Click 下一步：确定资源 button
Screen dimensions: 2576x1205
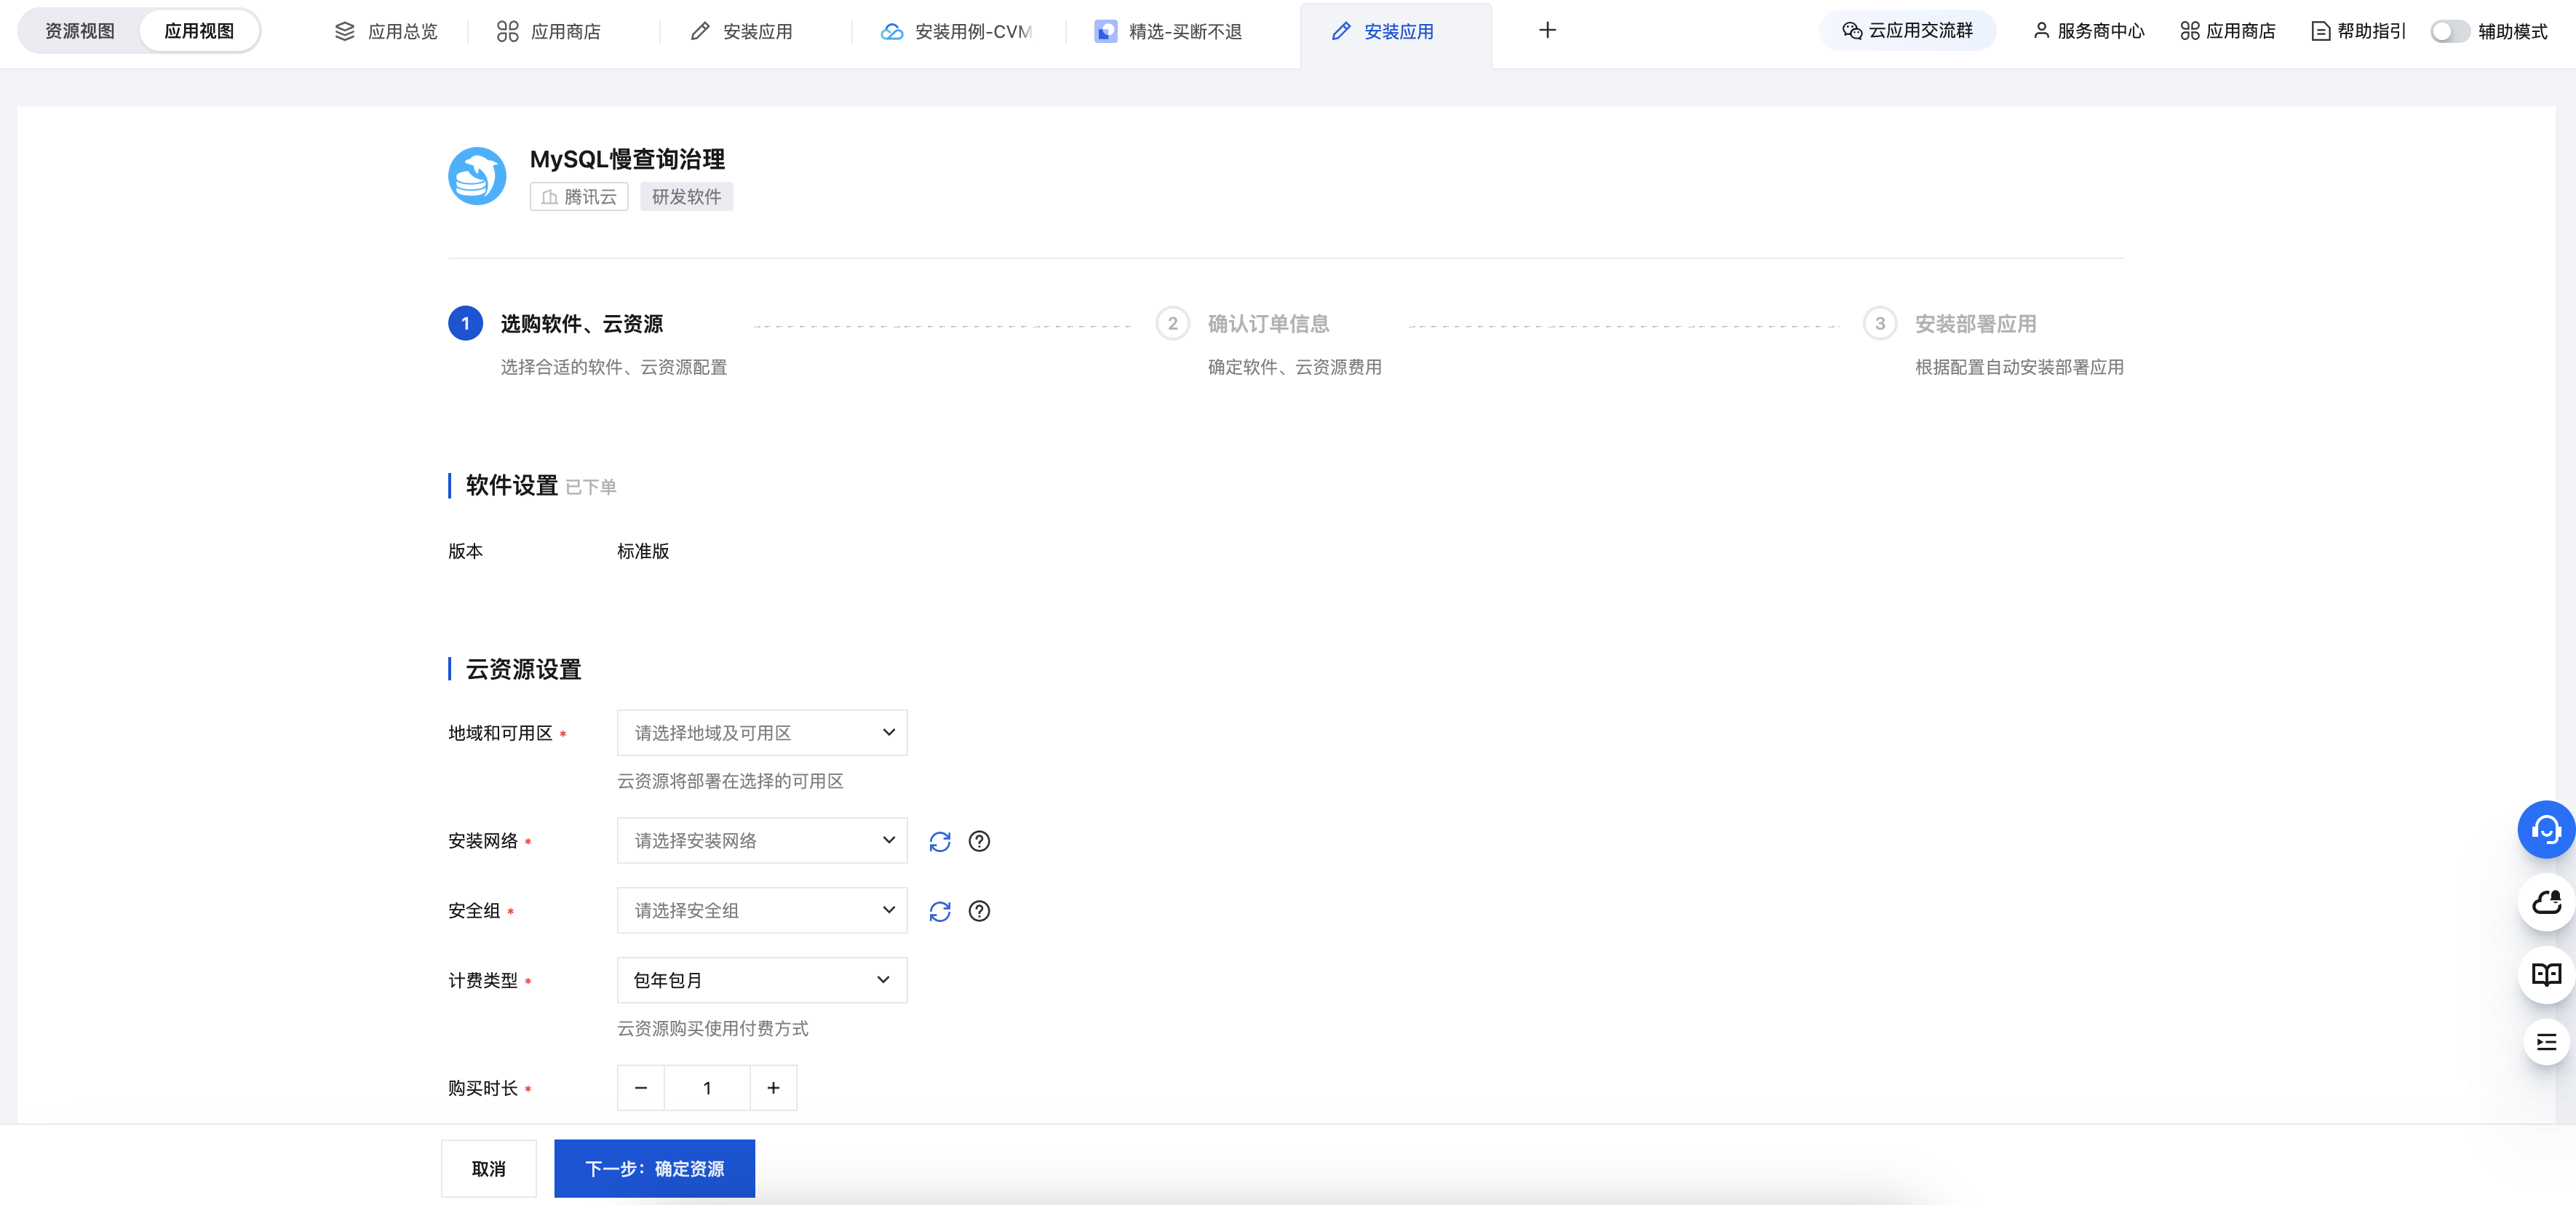[654, 1168]
